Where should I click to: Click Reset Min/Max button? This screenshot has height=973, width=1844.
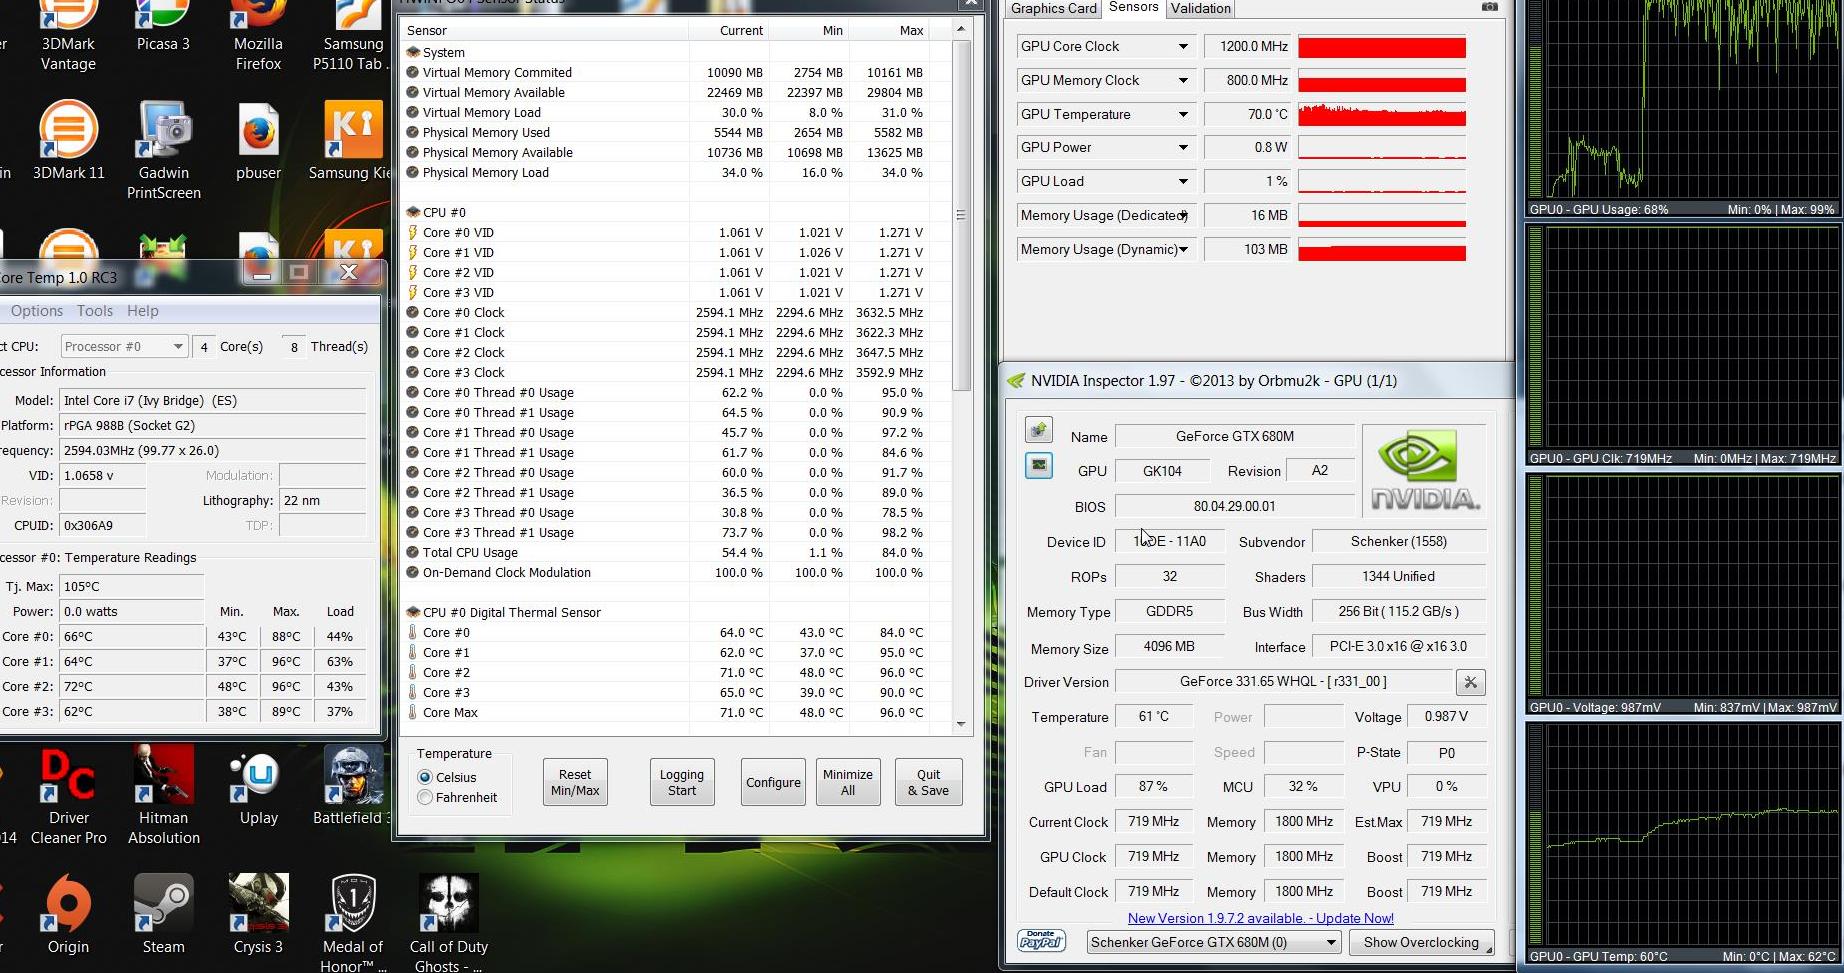tap(575, 782)
